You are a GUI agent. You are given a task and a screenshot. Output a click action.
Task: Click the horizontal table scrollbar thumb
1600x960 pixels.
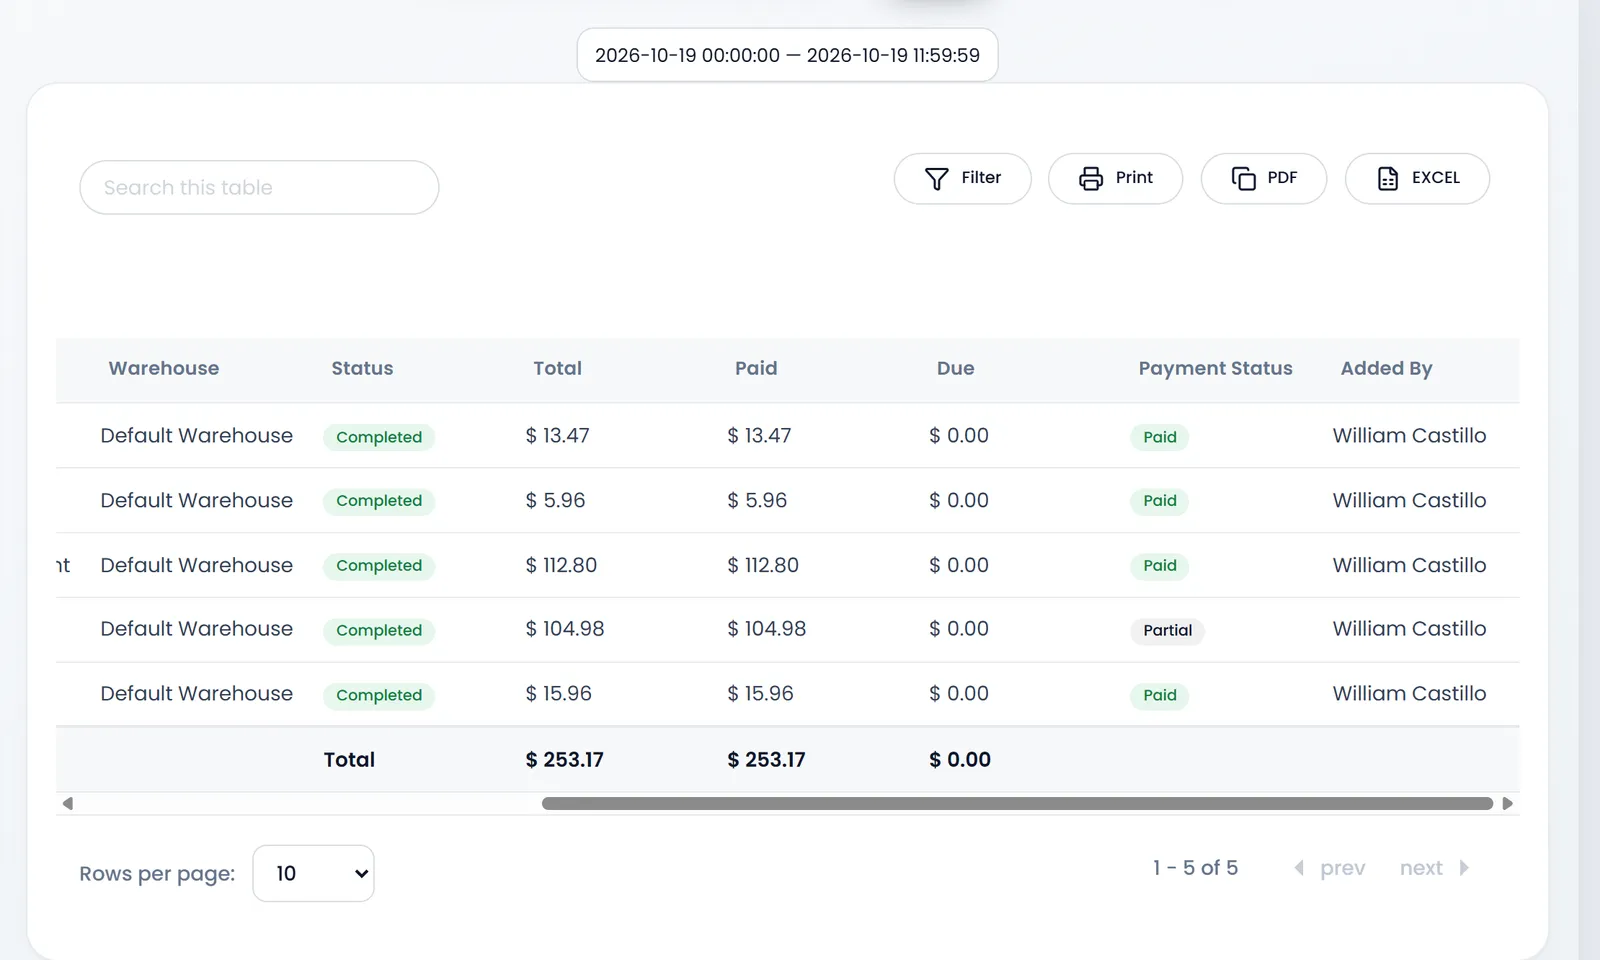click(1017, 803)
